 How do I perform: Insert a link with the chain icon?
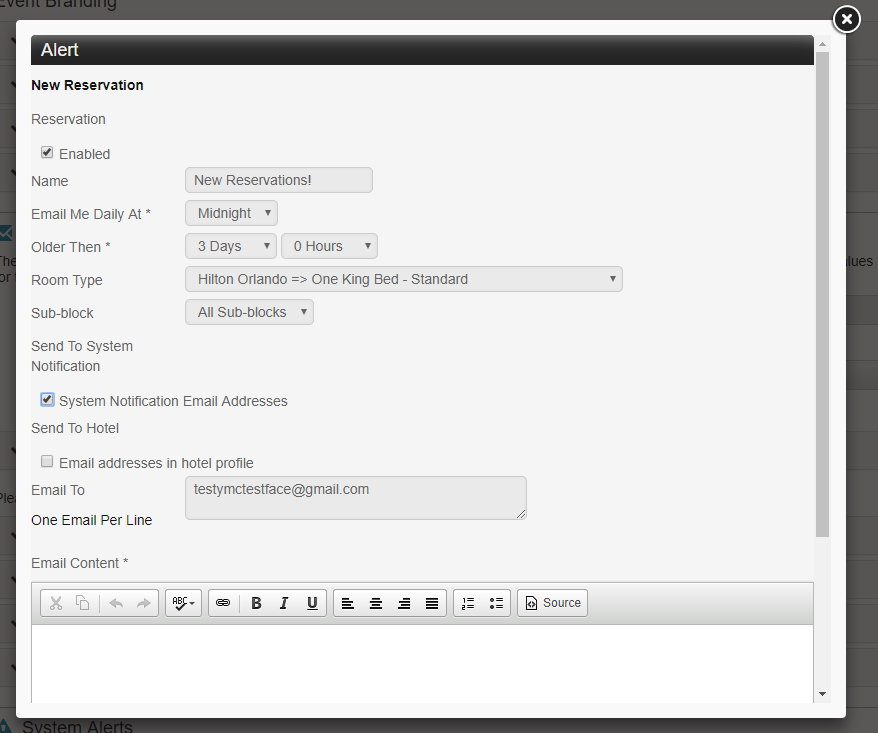tap(223, 603)
